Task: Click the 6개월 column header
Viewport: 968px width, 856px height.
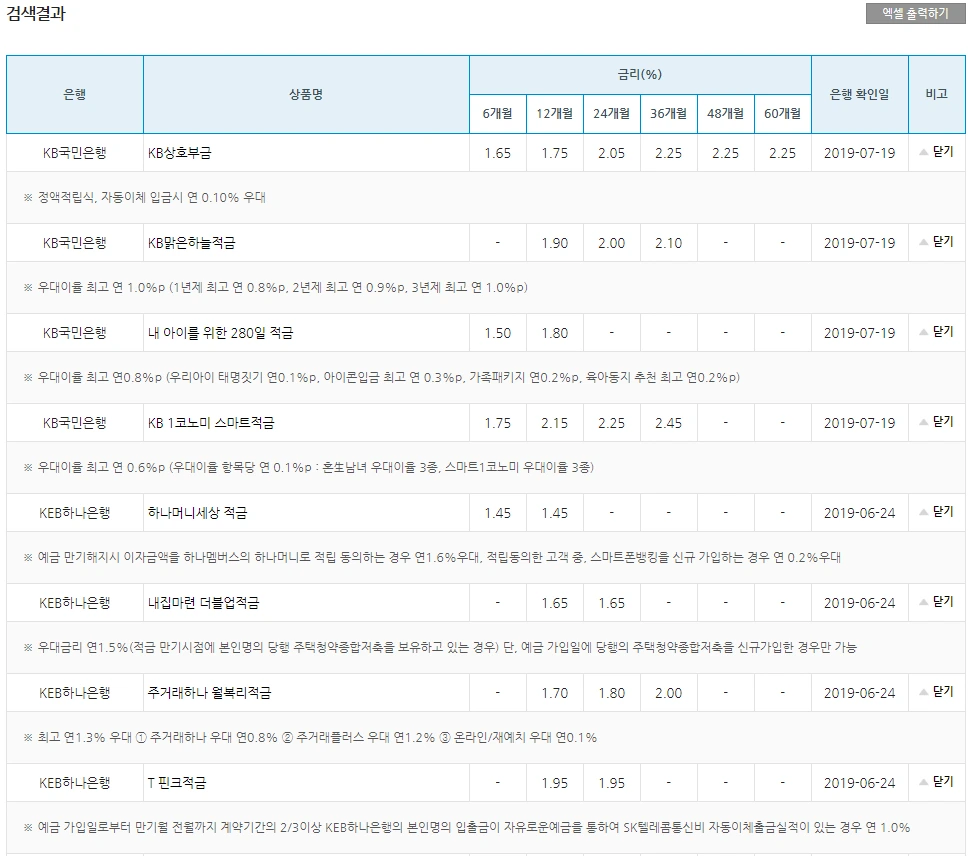Action: pos(498,114)
